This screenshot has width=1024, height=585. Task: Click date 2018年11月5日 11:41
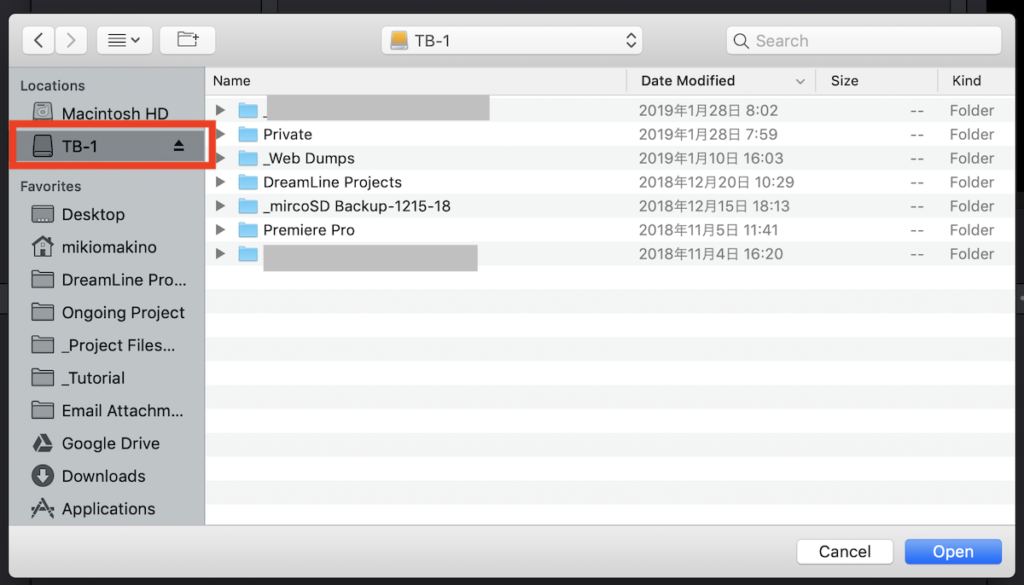pyautogui.click(x=708, y=230)
